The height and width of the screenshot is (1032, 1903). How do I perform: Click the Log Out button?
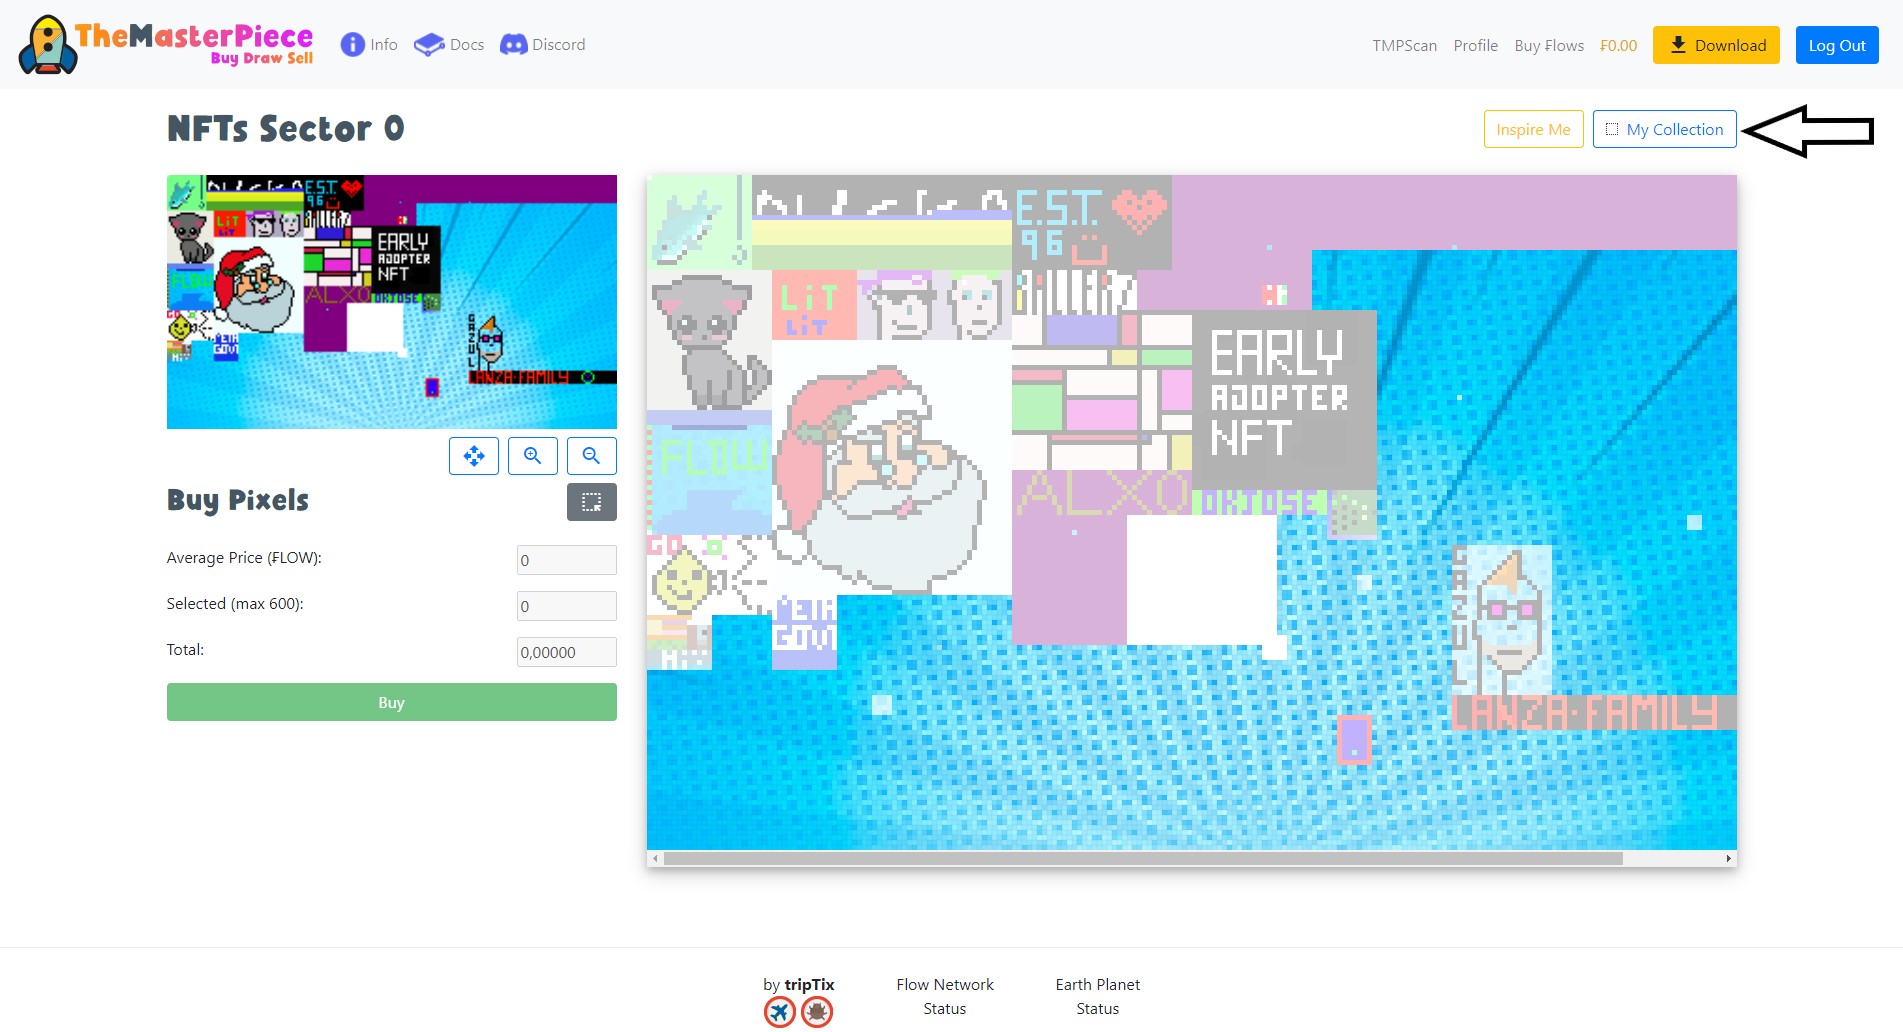click(x=1837, y=45)
